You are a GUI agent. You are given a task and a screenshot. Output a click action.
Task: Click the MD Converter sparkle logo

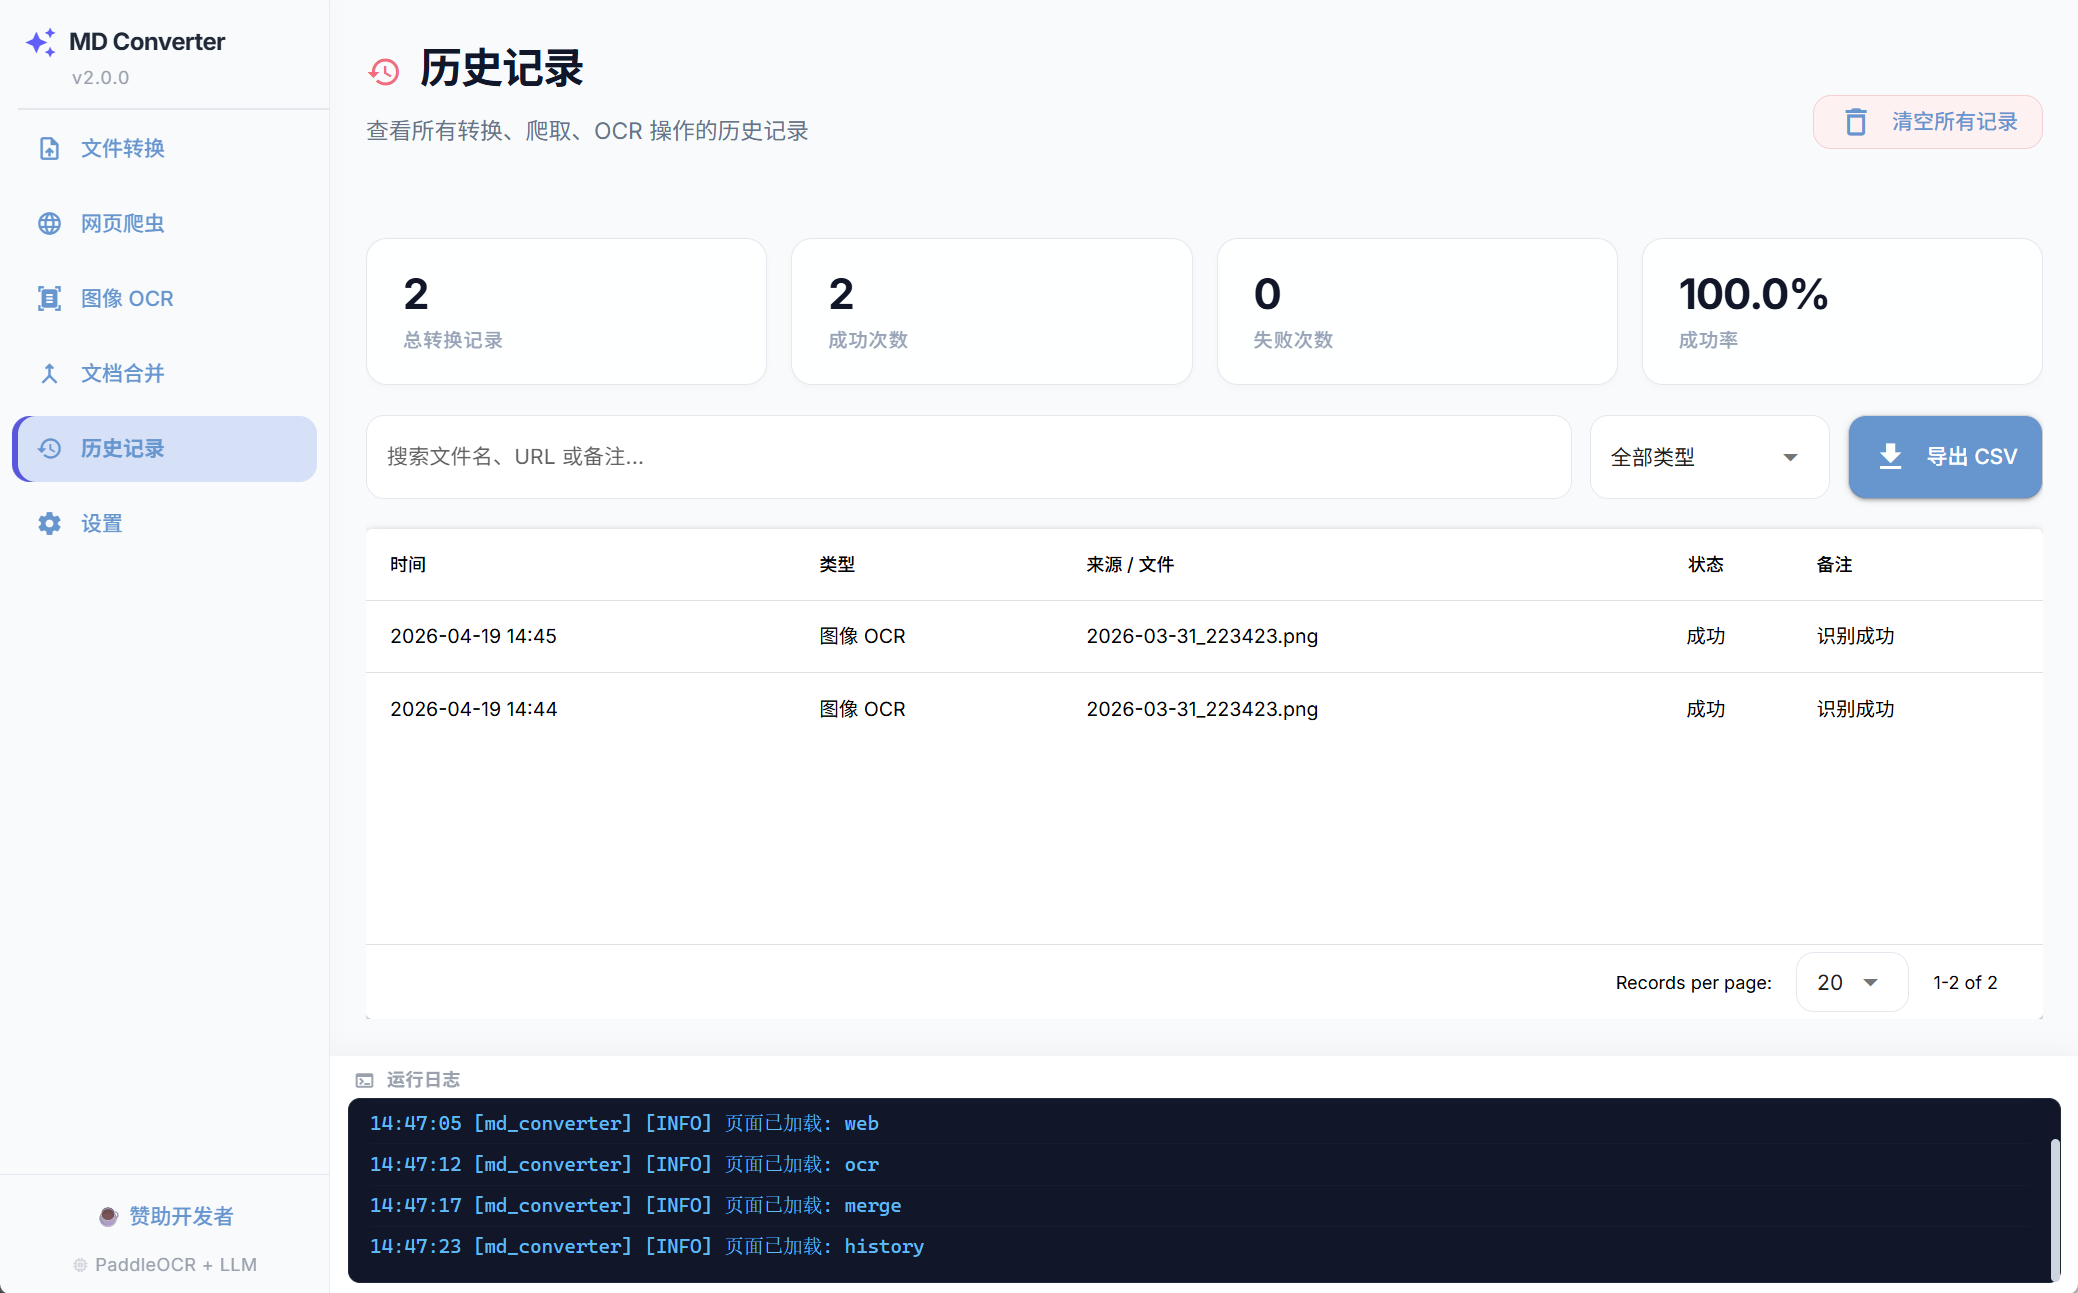click(41, 42)
